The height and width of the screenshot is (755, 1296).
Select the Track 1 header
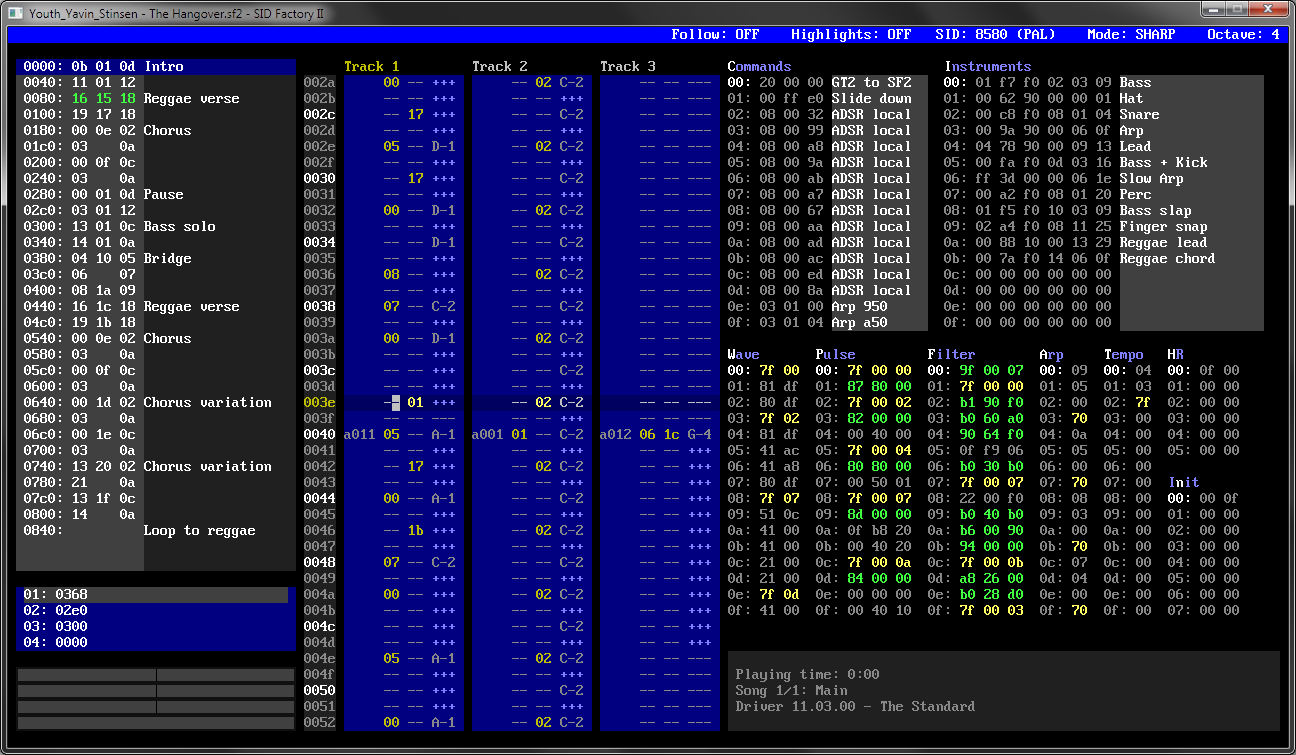tap(371, 66)
